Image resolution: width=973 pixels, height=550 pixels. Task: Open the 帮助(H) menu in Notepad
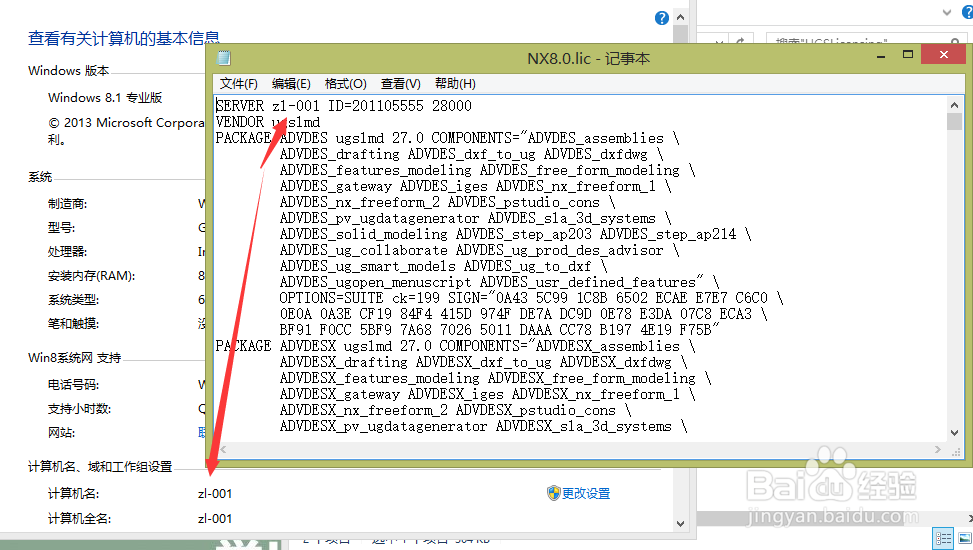pos(455,84)
